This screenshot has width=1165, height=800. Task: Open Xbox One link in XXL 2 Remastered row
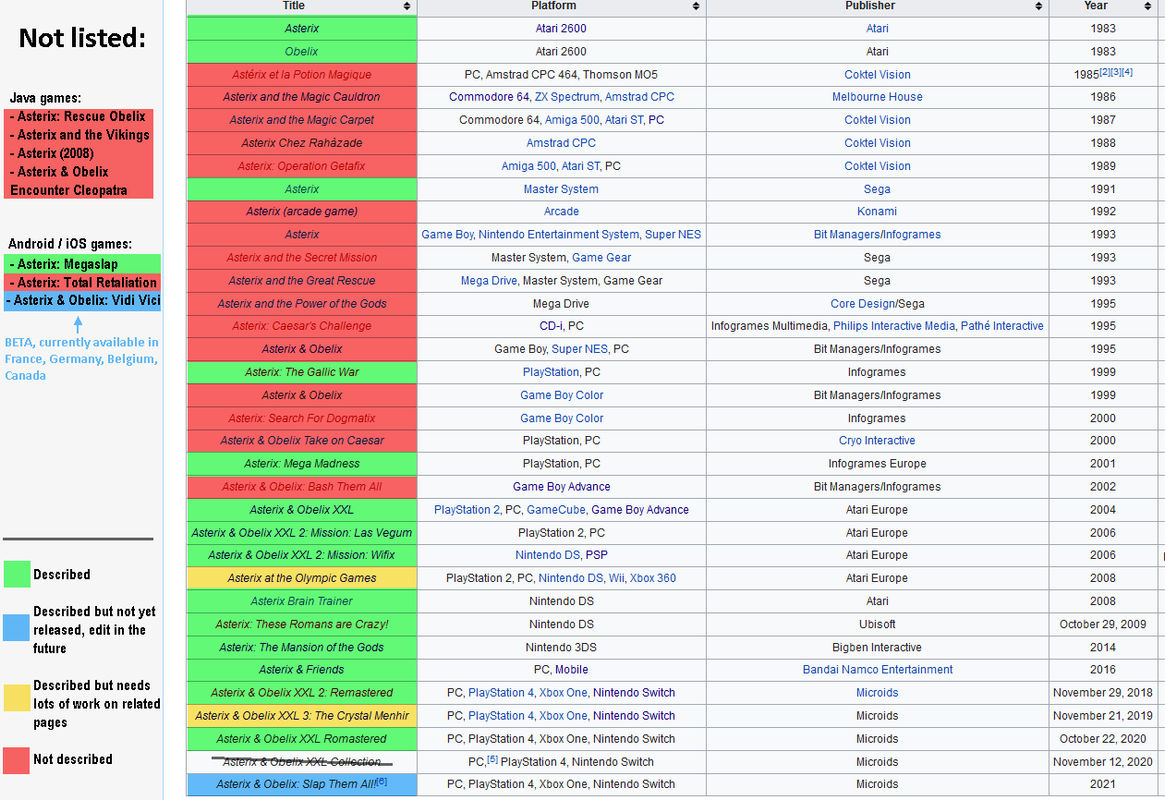[563, 692]
